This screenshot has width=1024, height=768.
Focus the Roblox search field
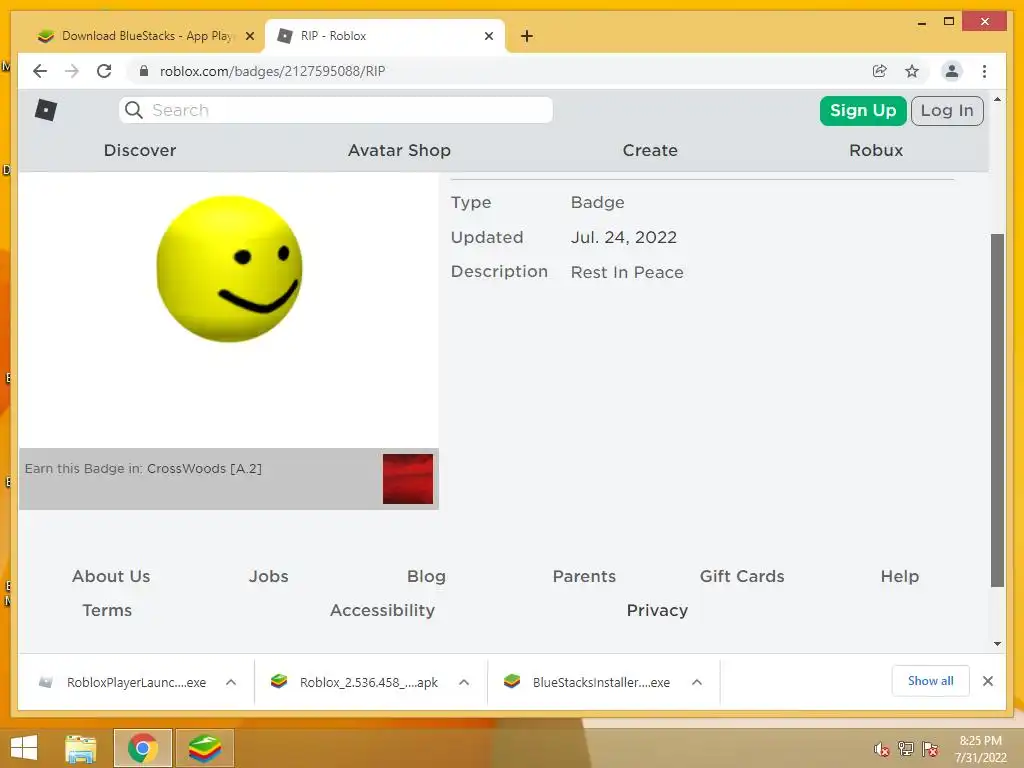[336, 110]
